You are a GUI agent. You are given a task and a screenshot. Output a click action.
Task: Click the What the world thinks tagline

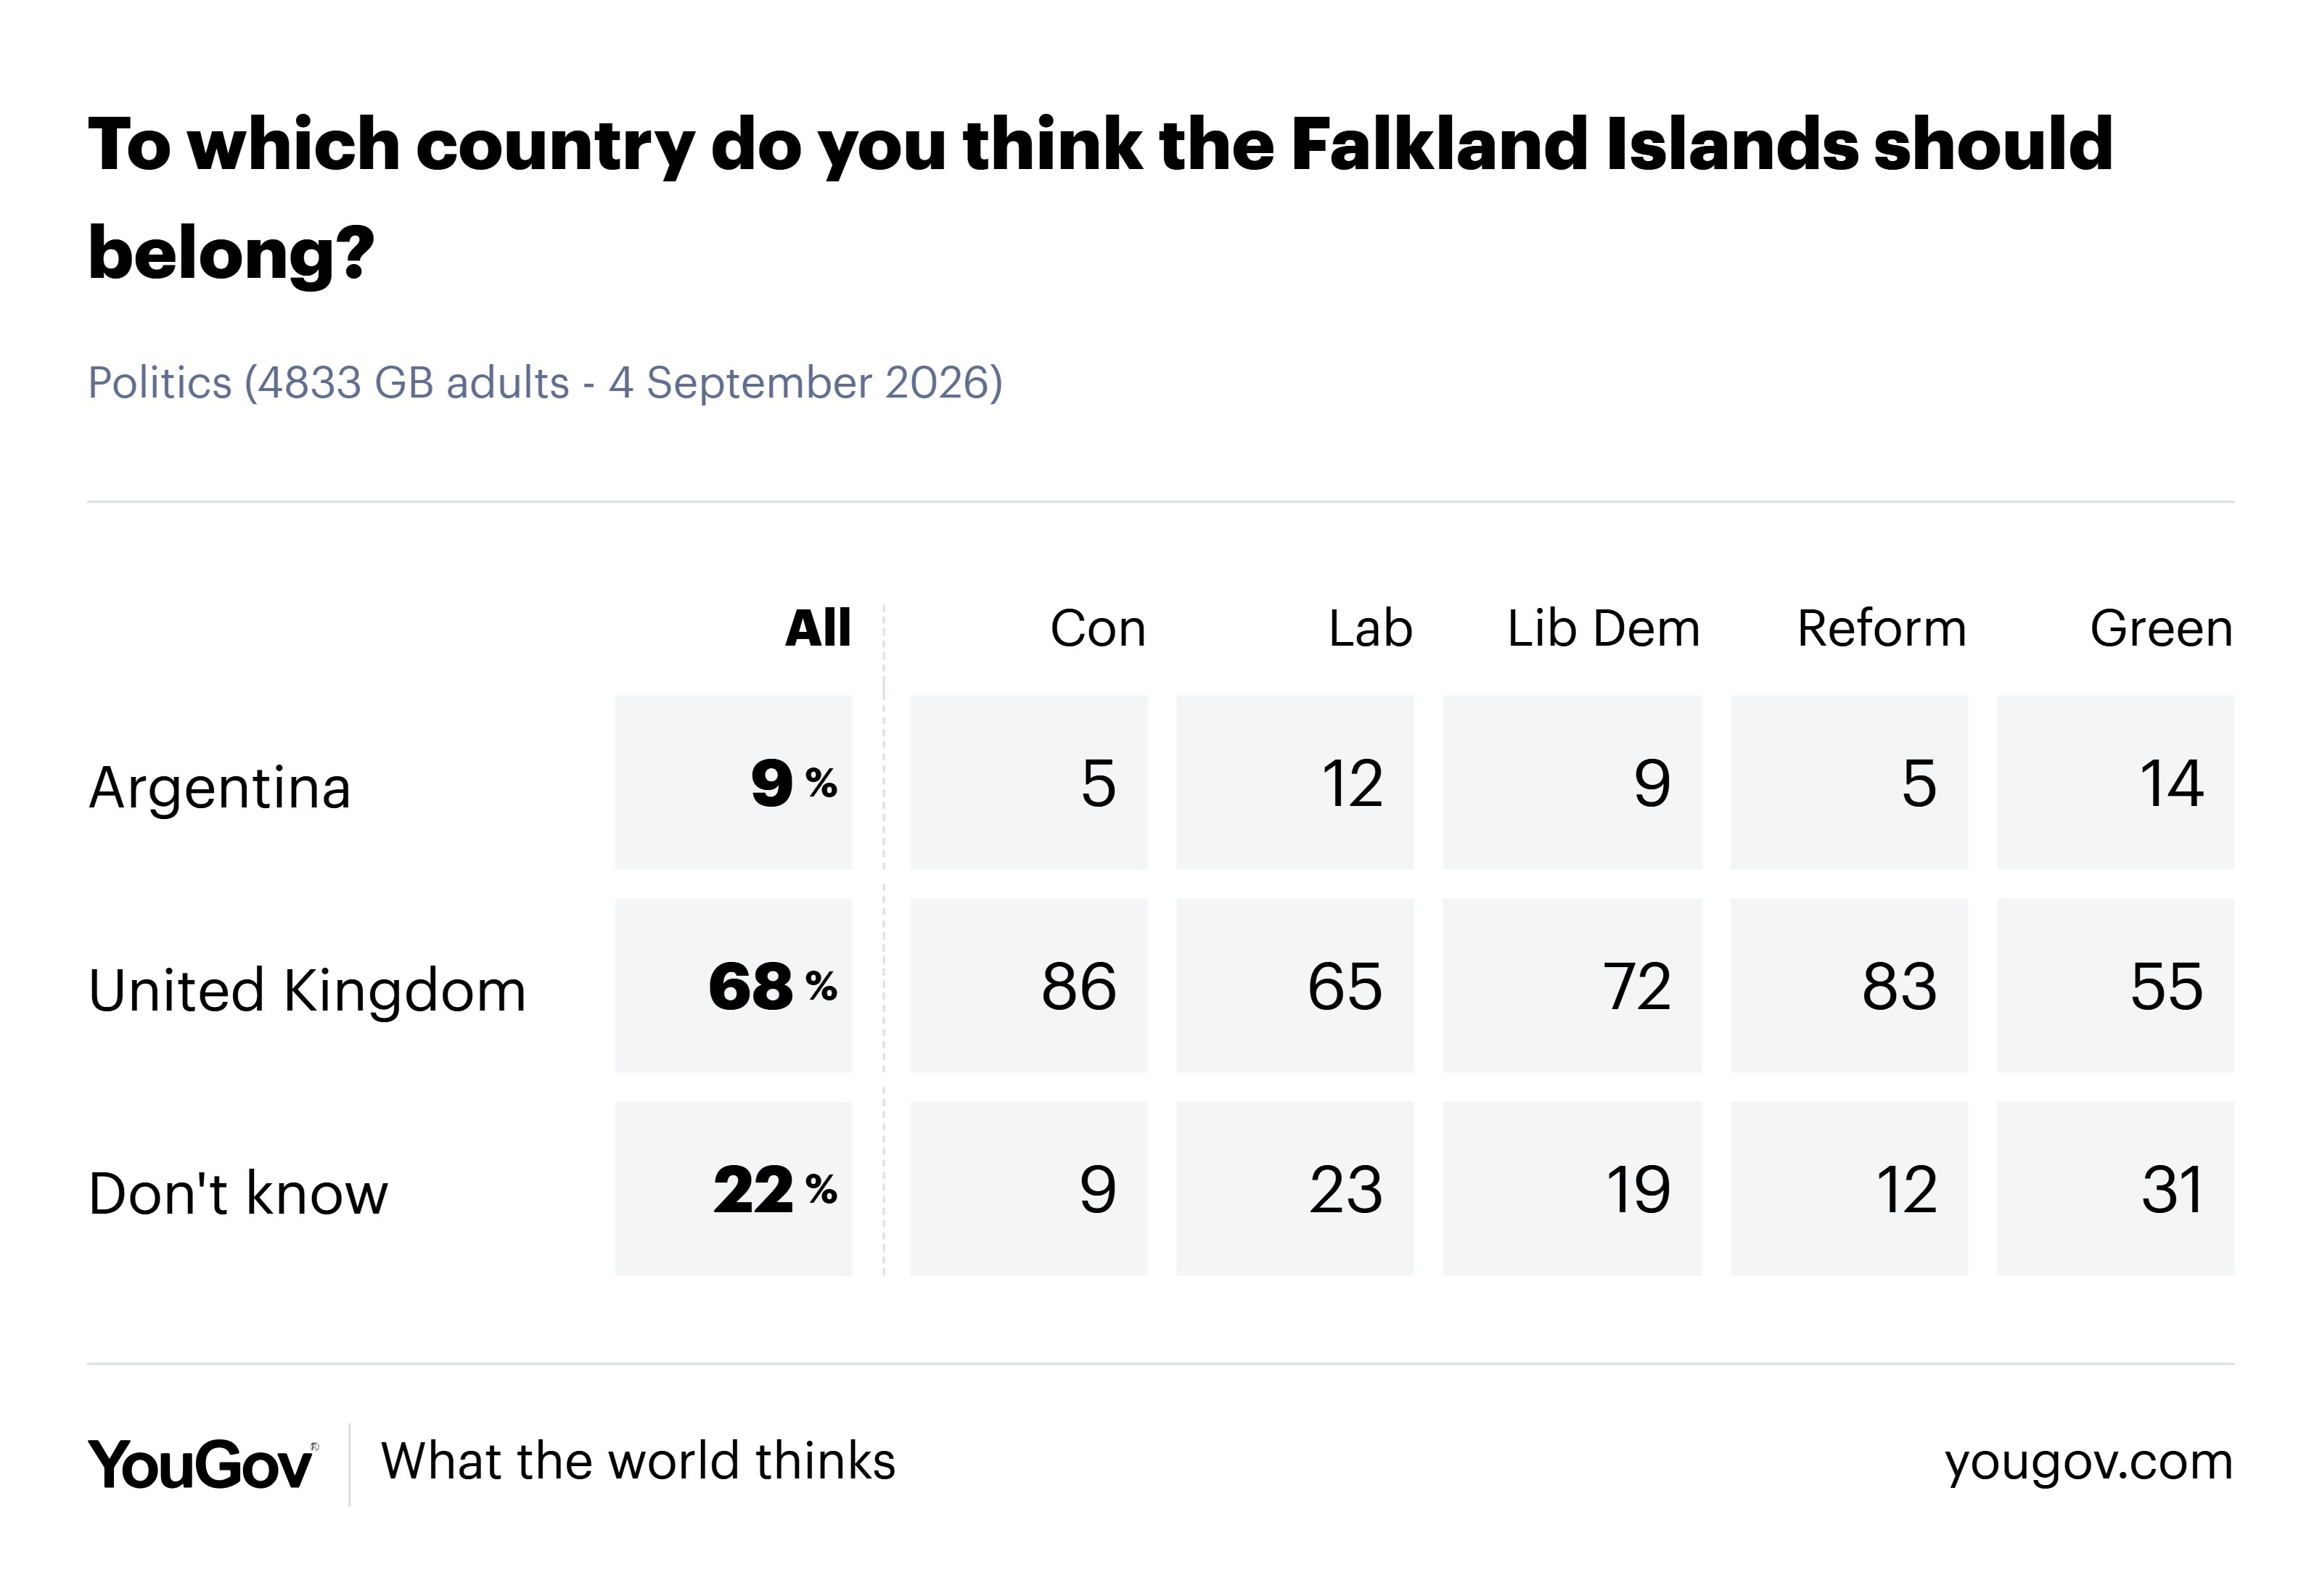click(638, 1461)
